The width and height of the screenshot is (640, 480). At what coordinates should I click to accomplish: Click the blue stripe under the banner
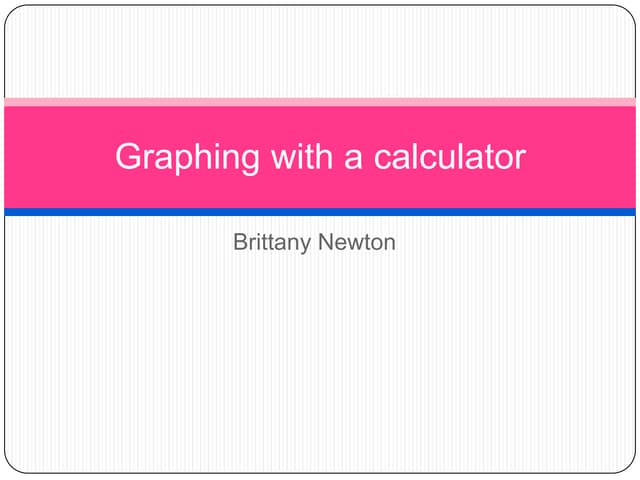(x=320, y=212)
